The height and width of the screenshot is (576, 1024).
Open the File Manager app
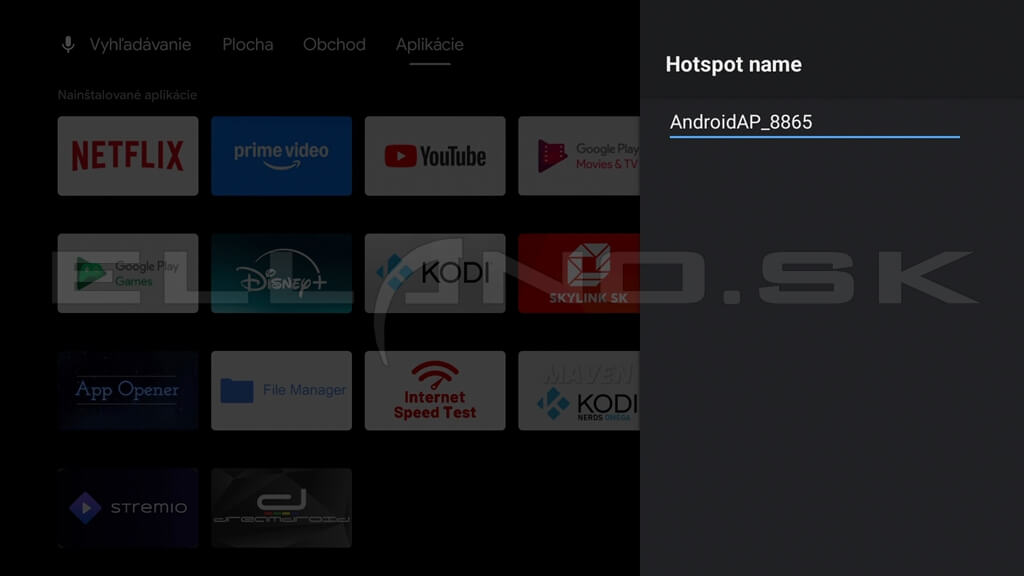pyautogui.click(x=281, y=390)
